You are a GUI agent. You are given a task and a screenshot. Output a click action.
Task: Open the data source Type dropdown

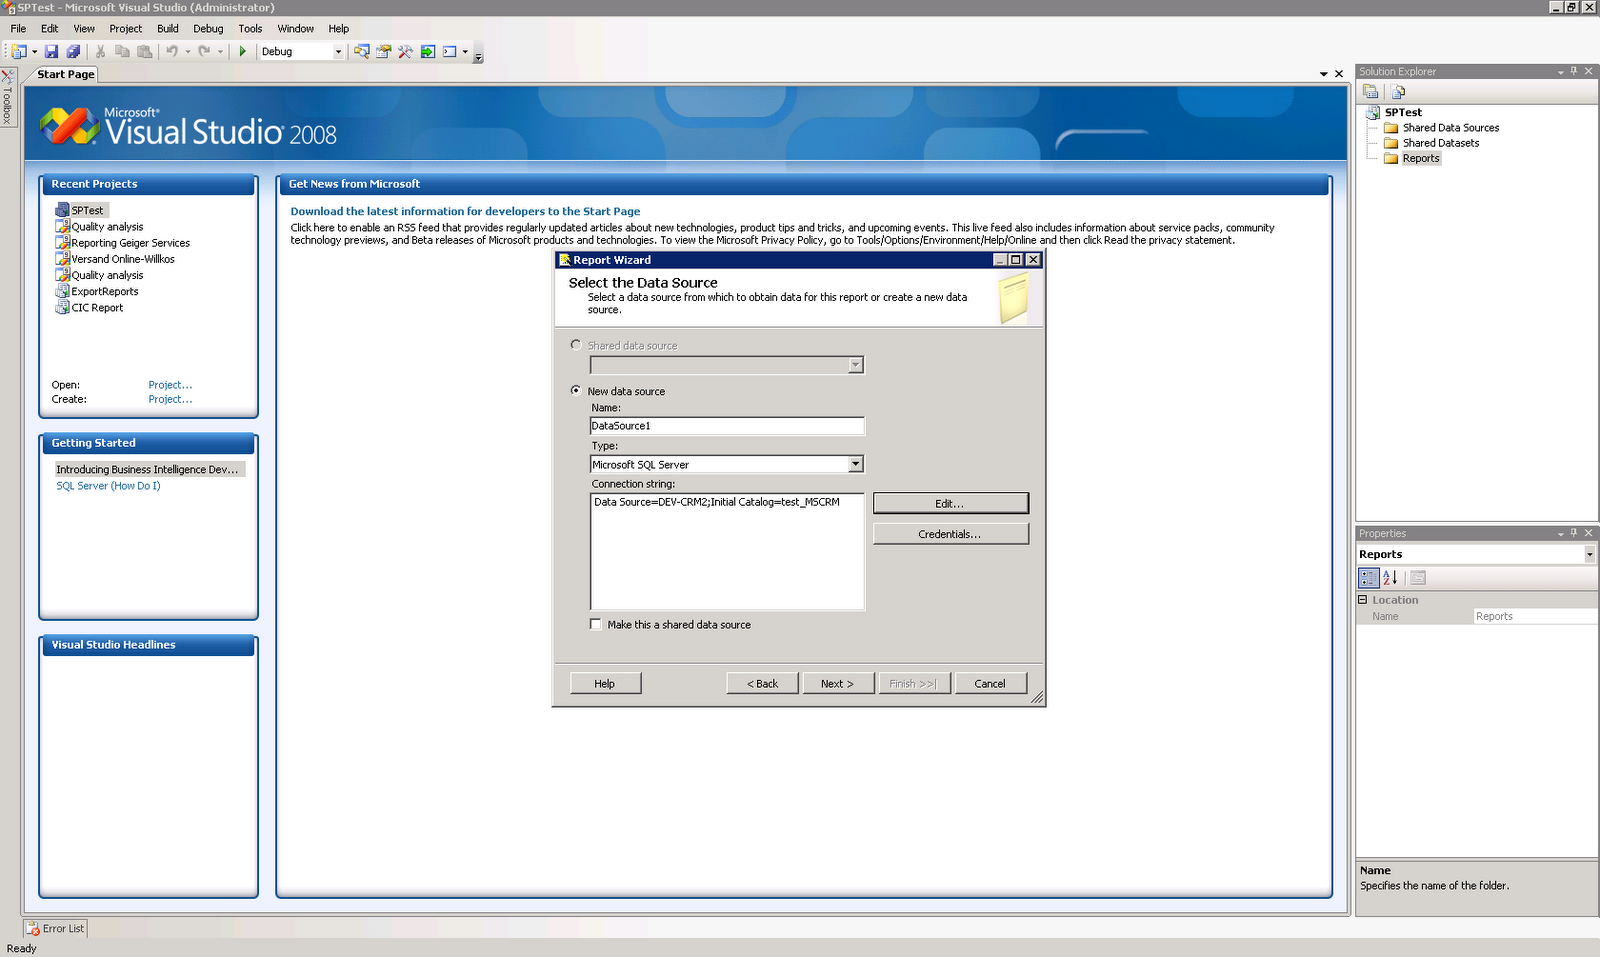[x=856, y=464]
